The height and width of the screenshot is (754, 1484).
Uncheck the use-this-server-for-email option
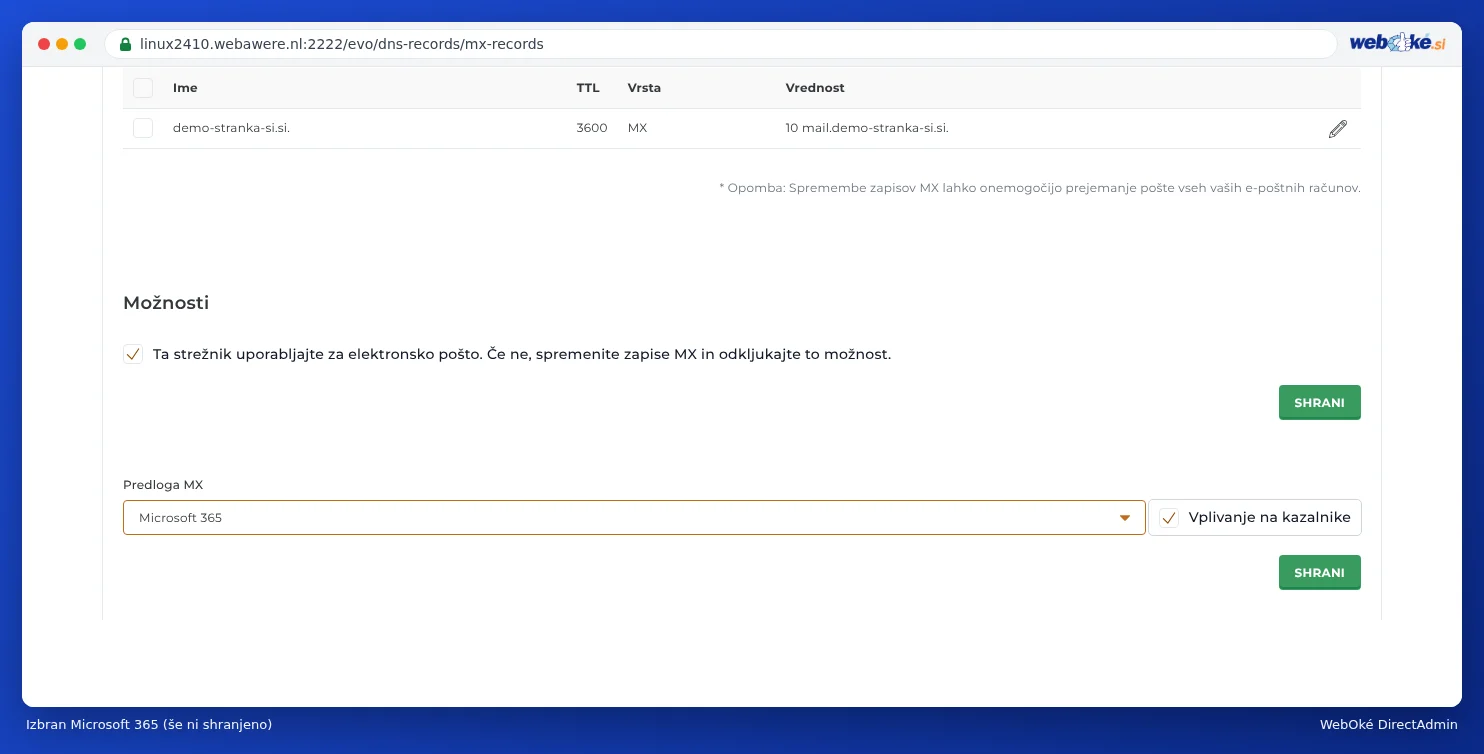tap(133, 354)
